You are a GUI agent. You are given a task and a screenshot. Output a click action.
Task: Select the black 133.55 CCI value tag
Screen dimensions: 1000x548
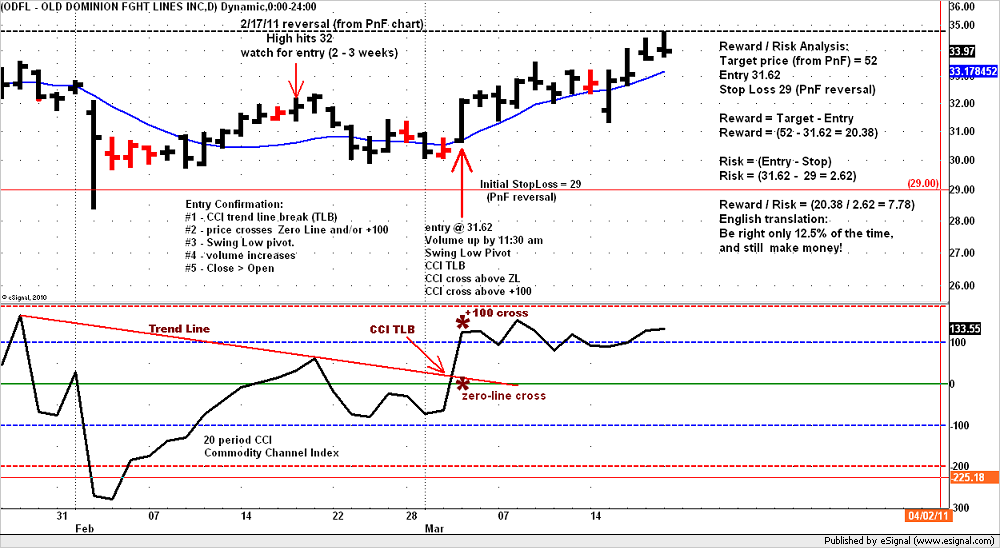coord(964,329)
